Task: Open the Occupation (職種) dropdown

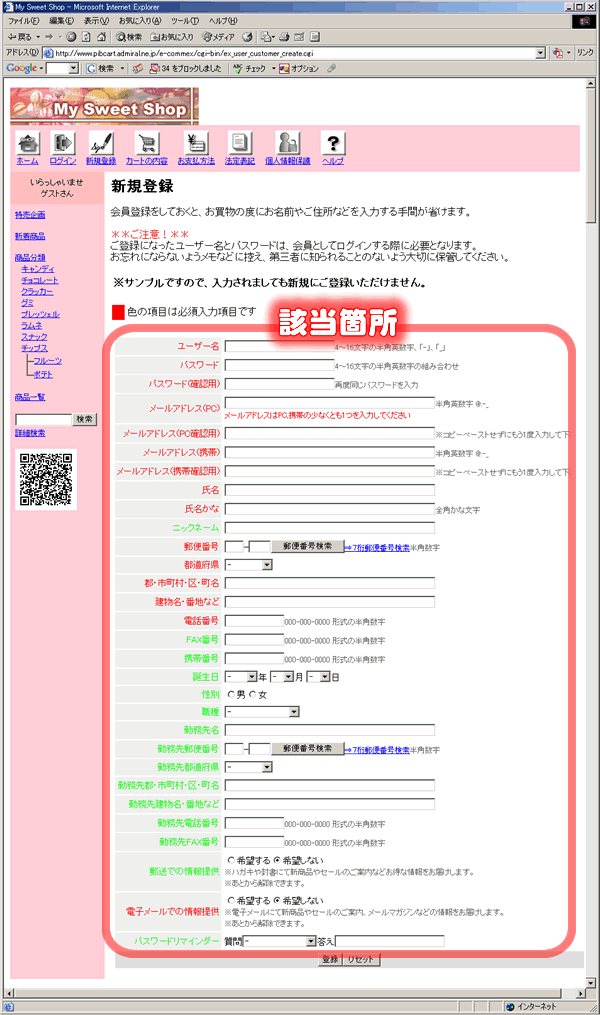Action: pyautogui.click(x=262, y=712)
